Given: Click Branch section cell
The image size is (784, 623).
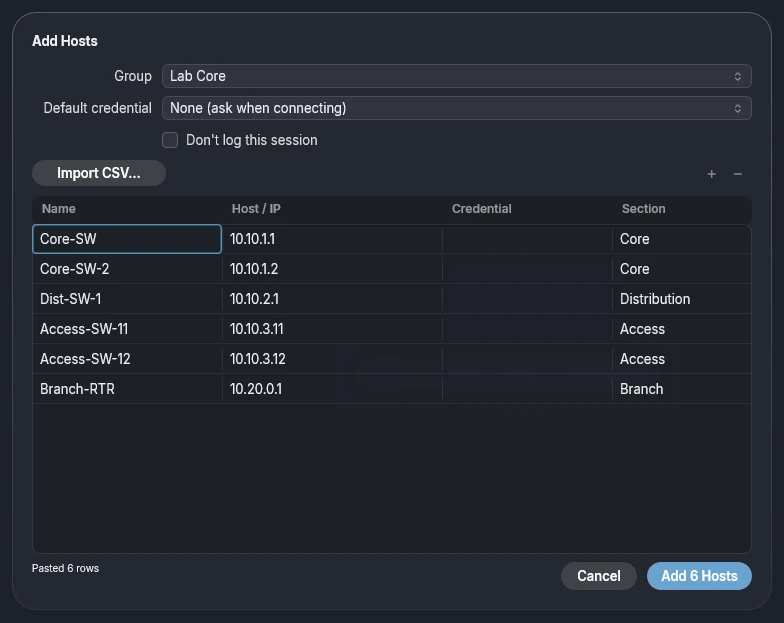Looking at the screenshot, I should tap(682, 389).
